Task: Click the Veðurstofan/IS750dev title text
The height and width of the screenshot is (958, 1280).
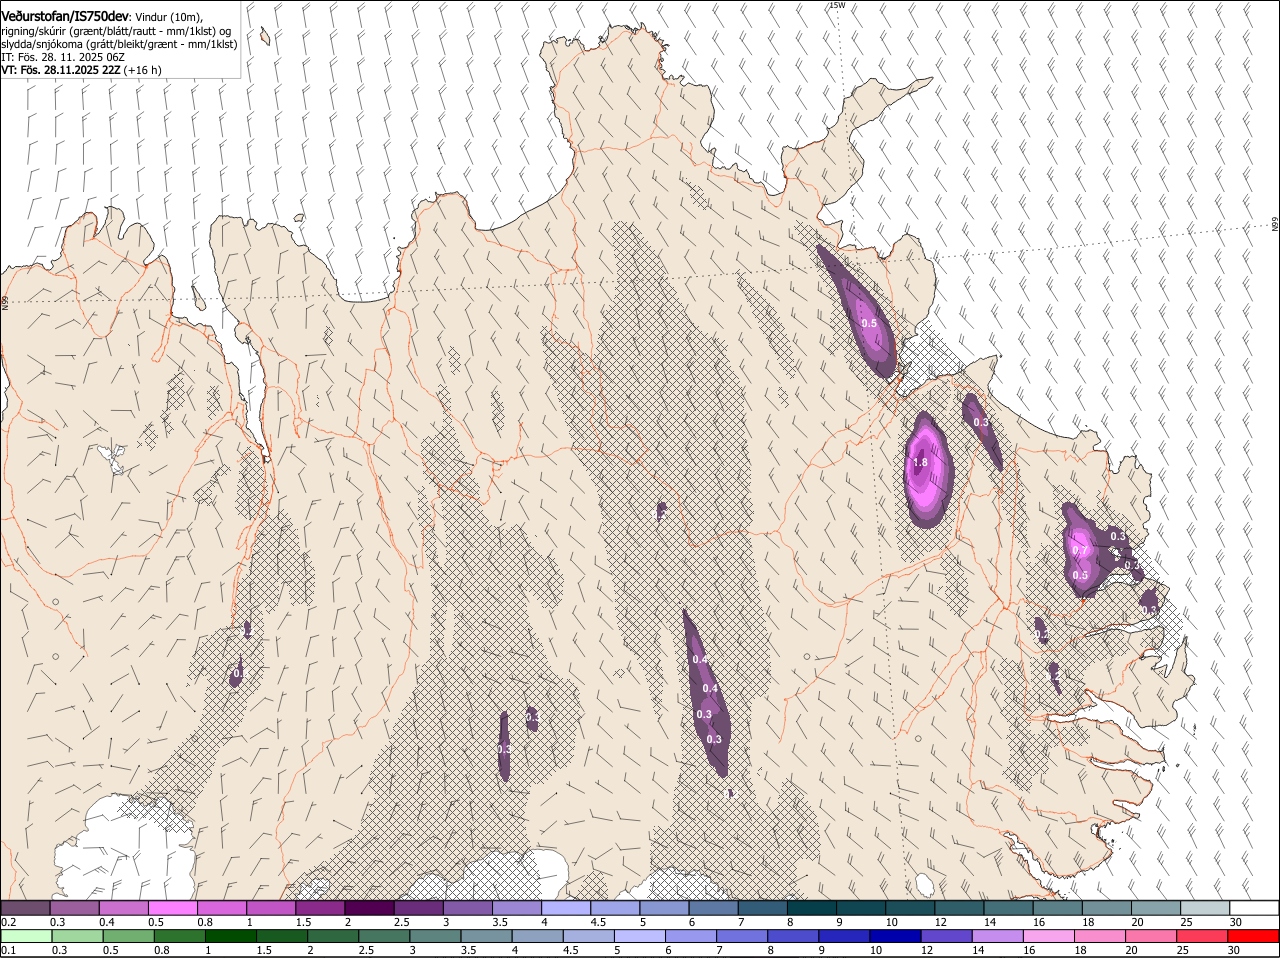Action: click(x=65, y=17)
